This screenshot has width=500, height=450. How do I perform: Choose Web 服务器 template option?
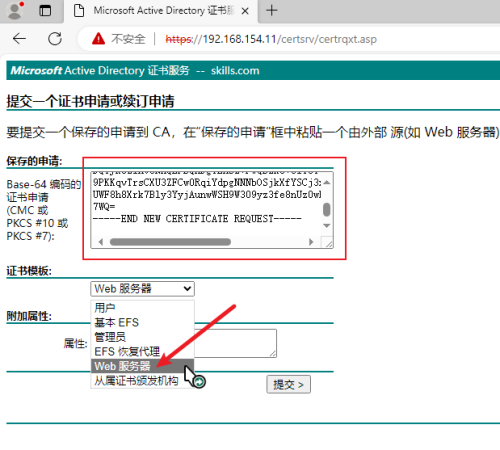(x=142, y=366)
